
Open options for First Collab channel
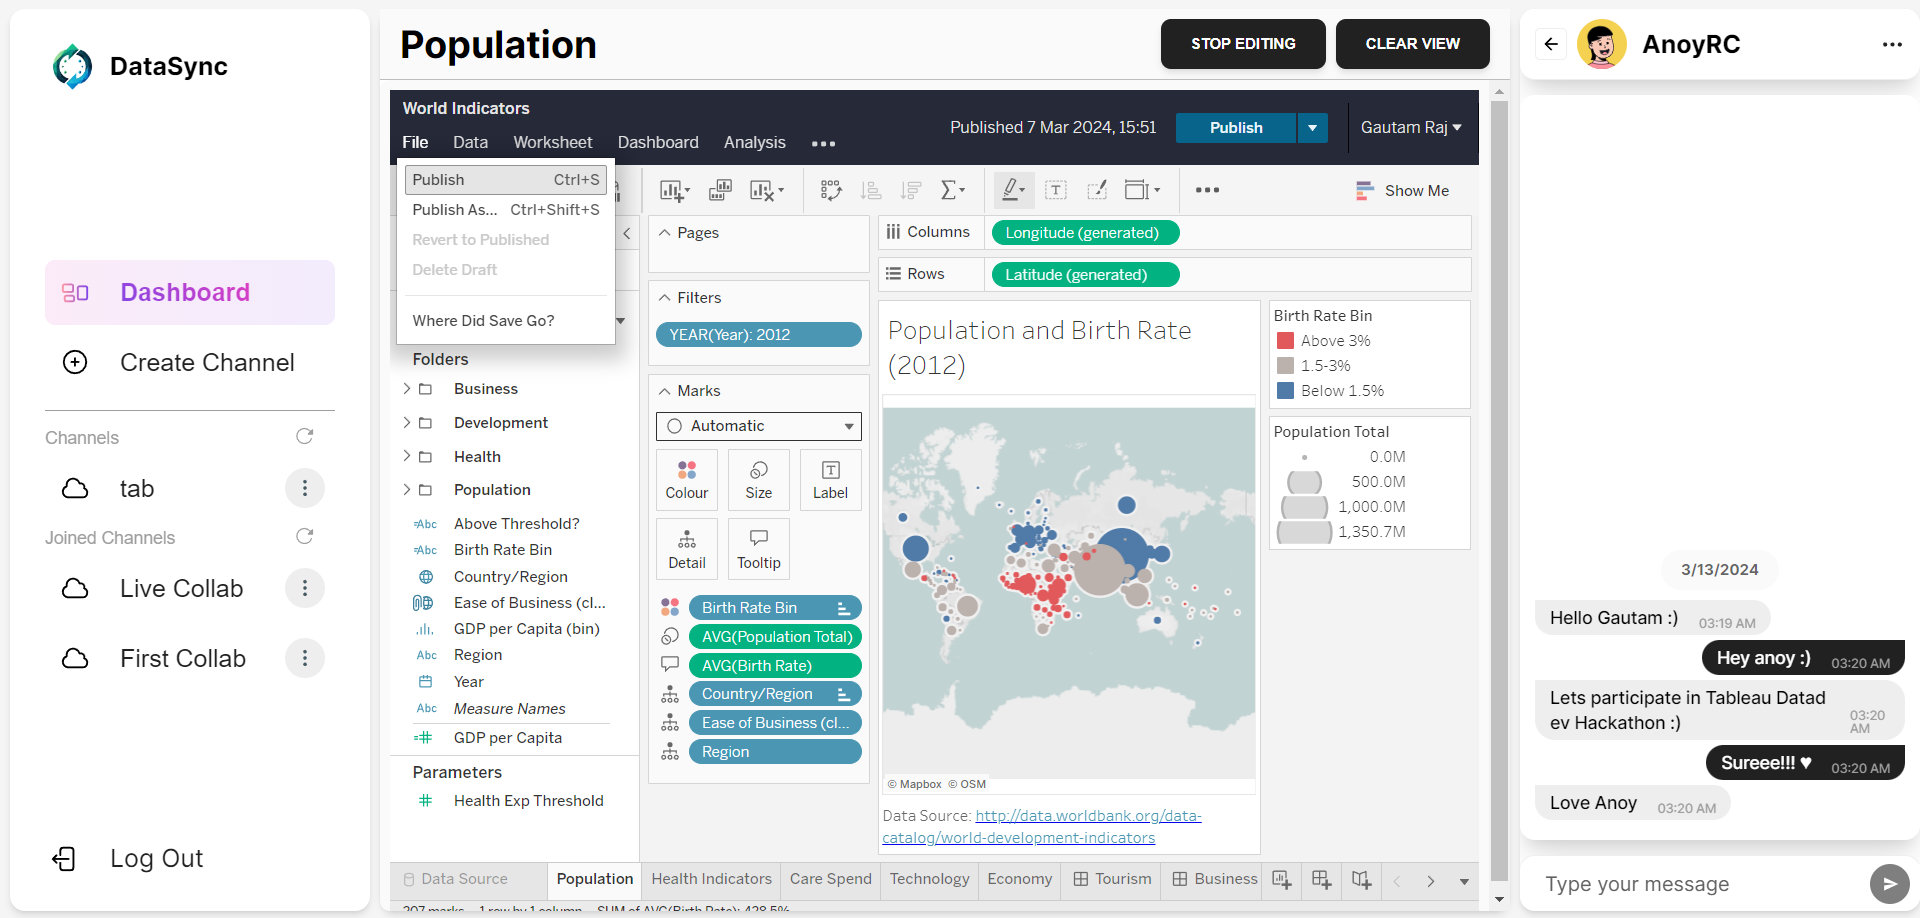click(305, 658)
